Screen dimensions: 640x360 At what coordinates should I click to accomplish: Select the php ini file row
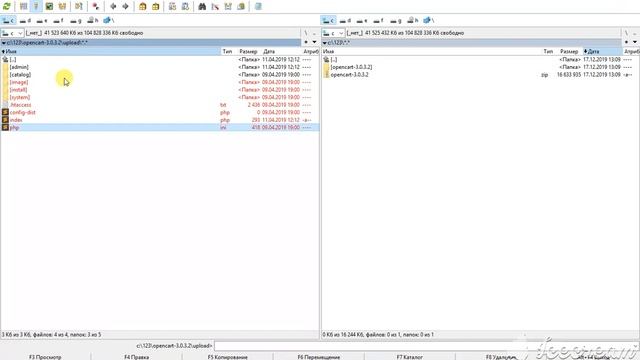(160, 127)
